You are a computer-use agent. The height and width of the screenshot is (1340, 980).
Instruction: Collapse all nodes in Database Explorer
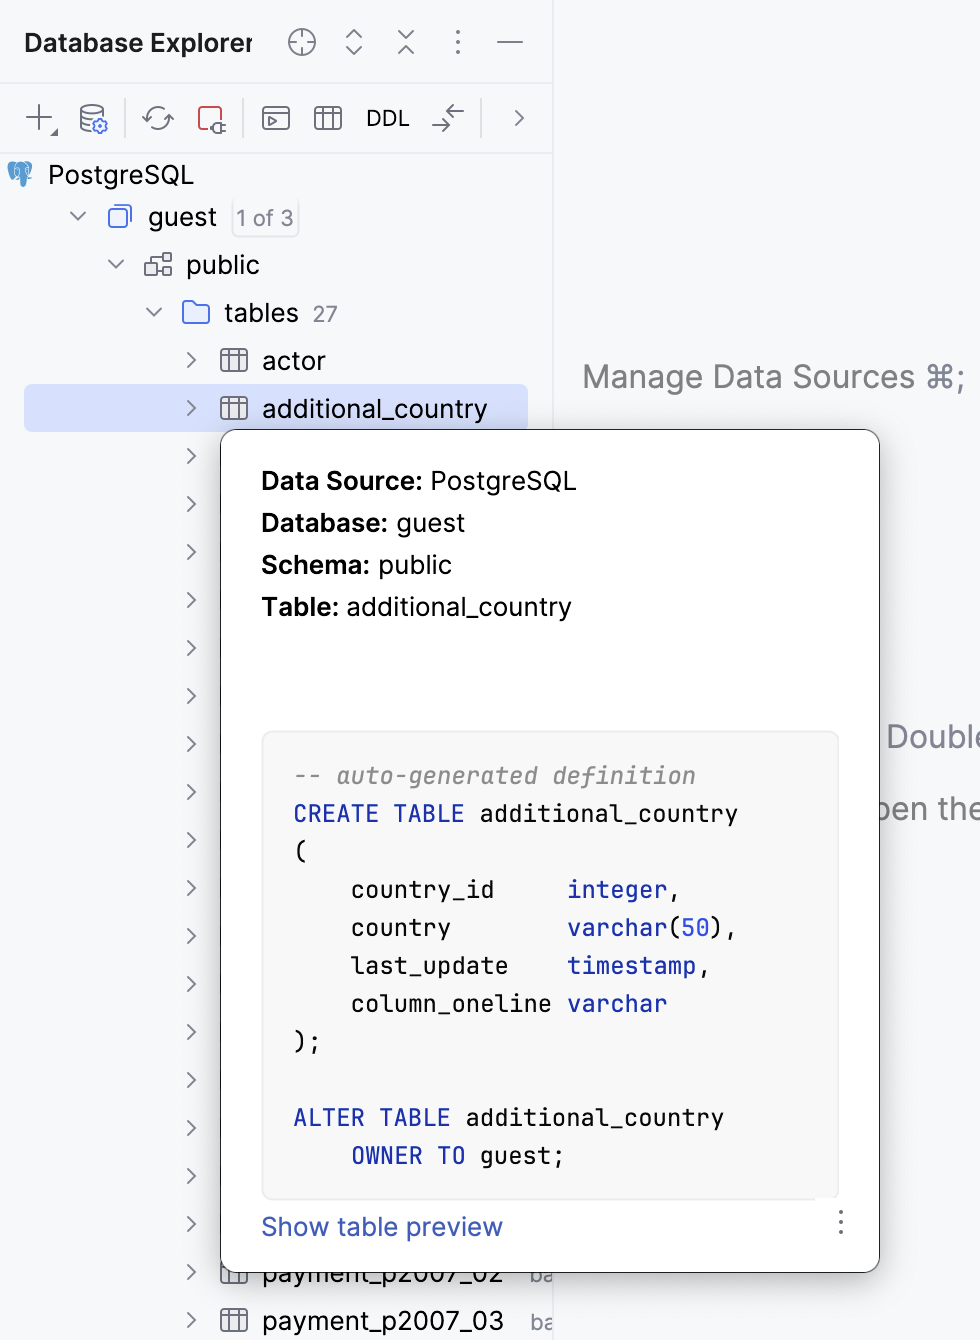[x=405, y=42]
